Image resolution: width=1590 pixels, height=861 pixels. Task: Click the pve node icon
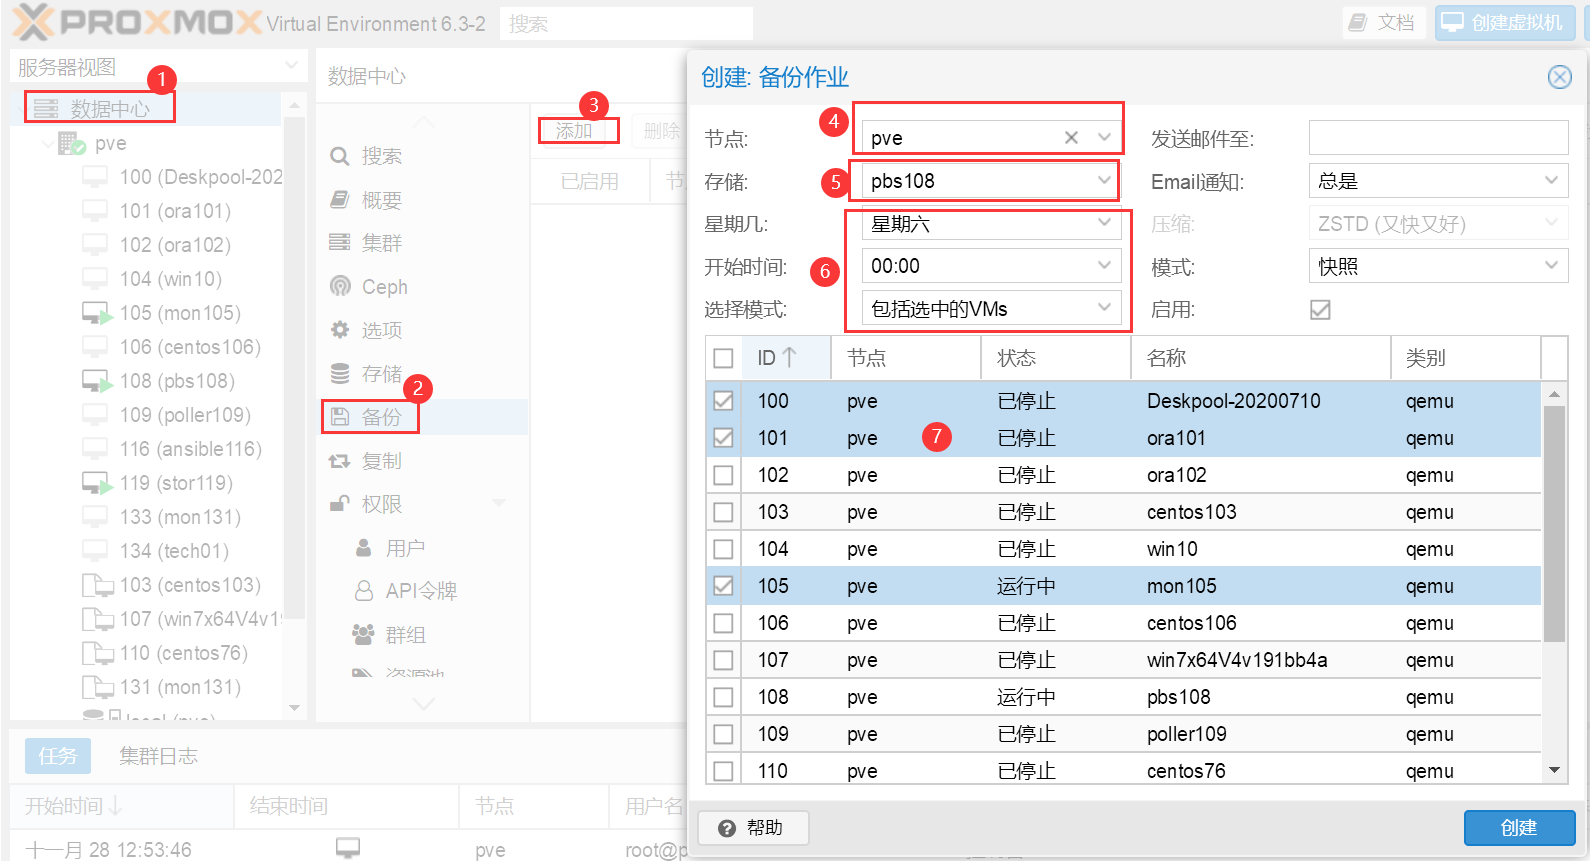[71, 144]
